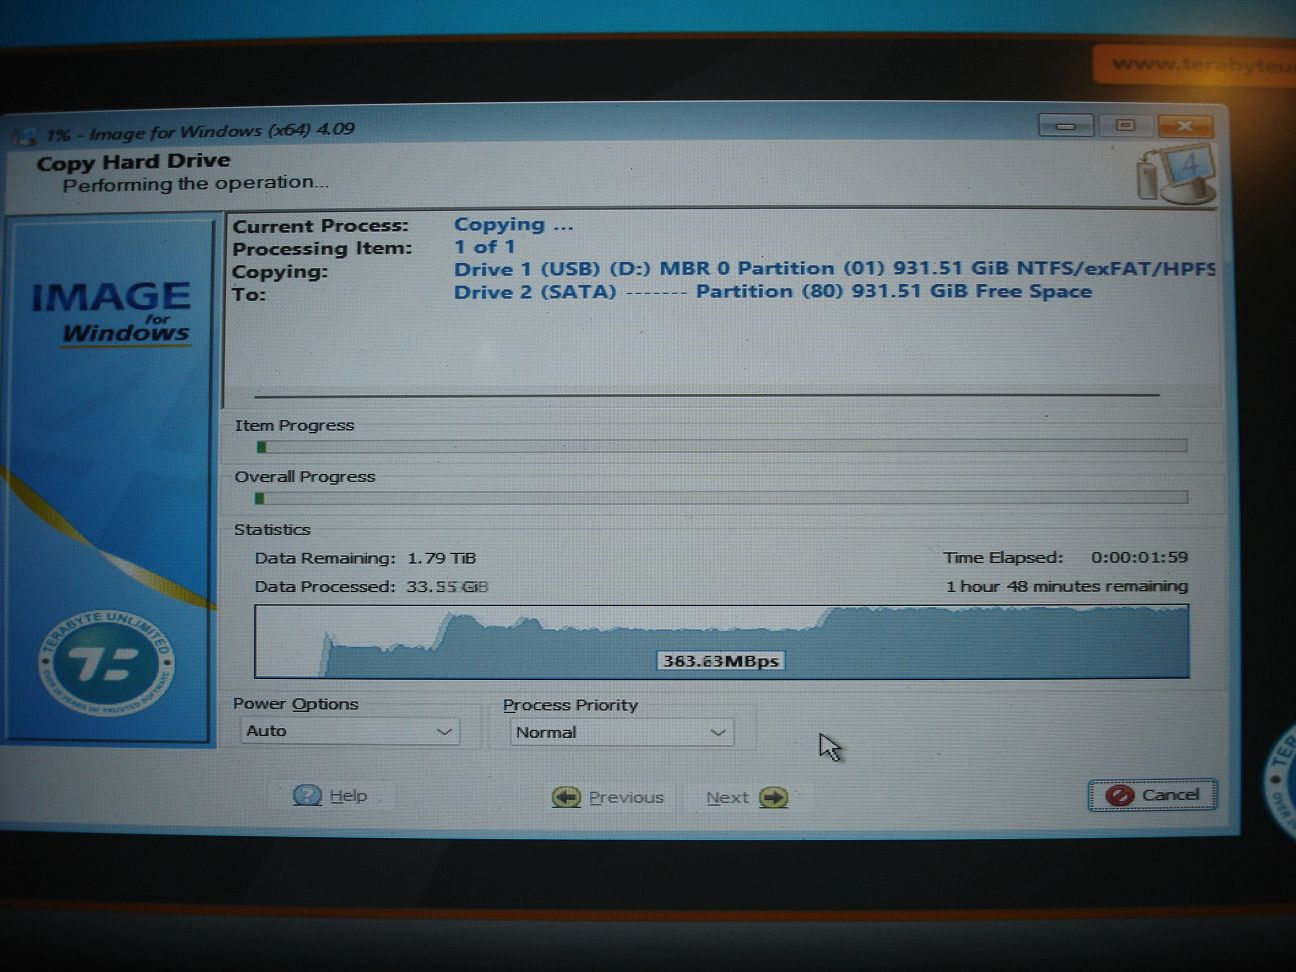Viewport: 1296px width, 972px height.
Task: Click the Data Remaining value 1.79 TiB
Action: [x=441, y=558]
